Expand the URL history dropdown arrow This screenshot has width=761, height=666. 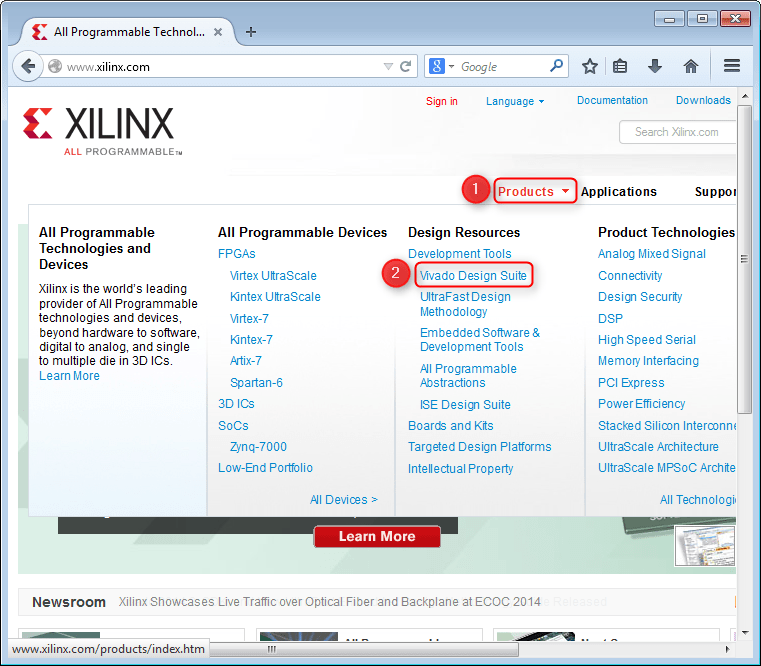pos(388,67)
